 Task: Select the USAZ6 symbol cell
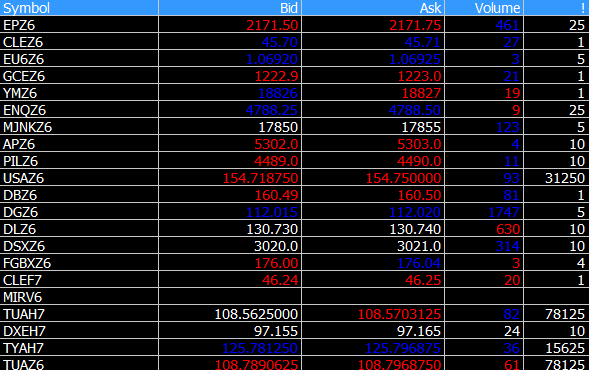pos(79,178)
